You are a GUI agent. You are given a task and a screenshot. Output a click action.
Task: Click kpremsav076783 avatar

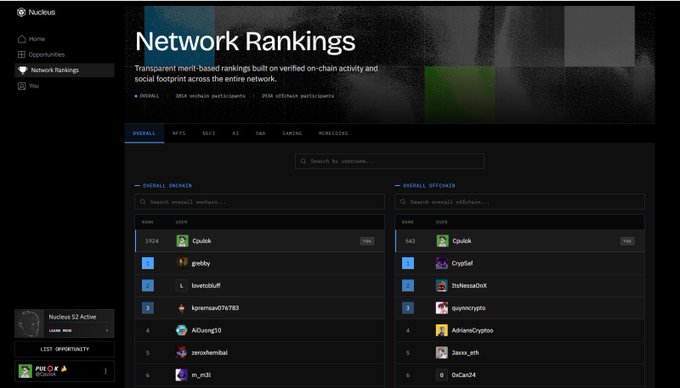coord(182,308)
